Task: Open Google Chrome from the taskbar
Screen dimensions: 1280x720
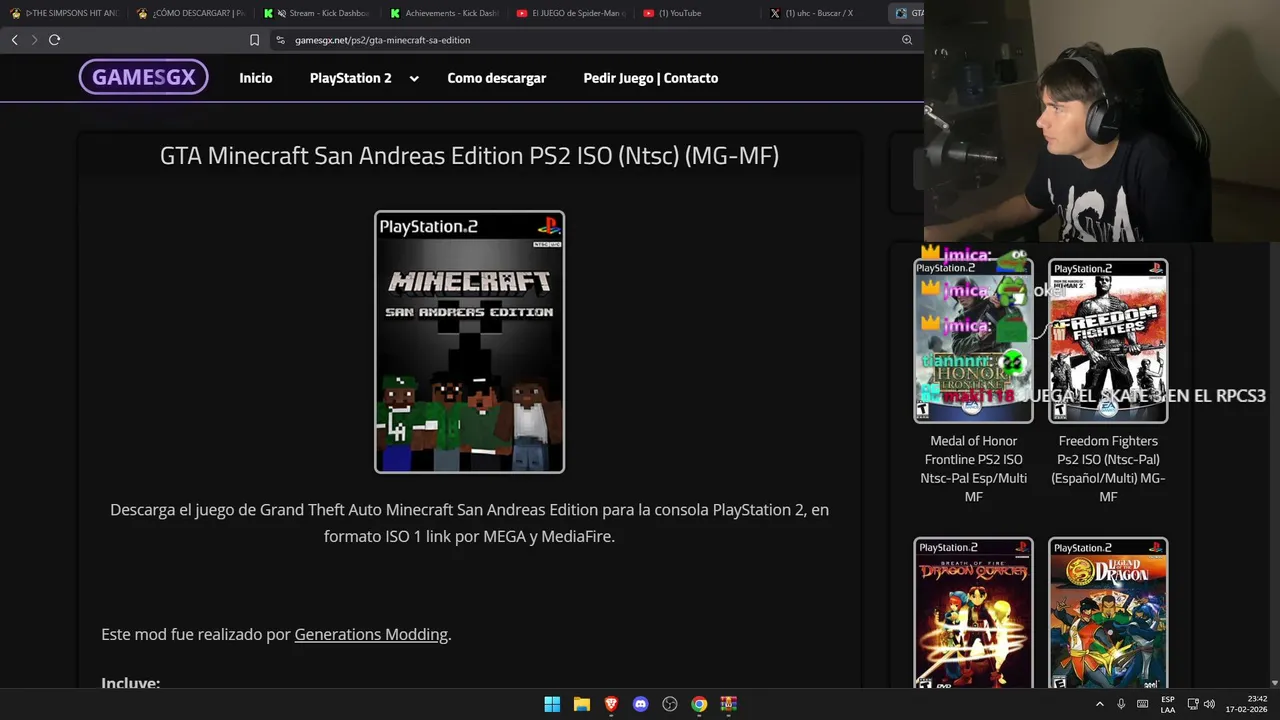Action: pyautogui.click(x=699, y=704)
